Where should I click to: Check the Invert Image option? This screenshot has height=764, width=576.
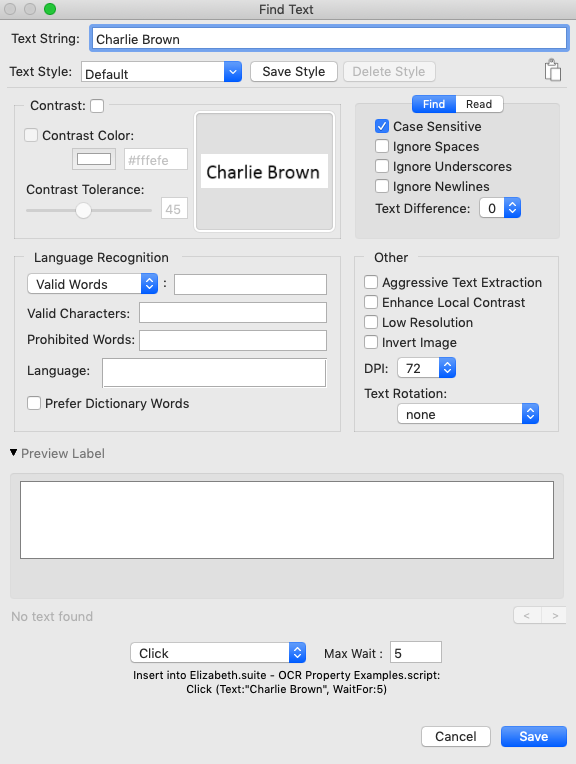[371, 342]
